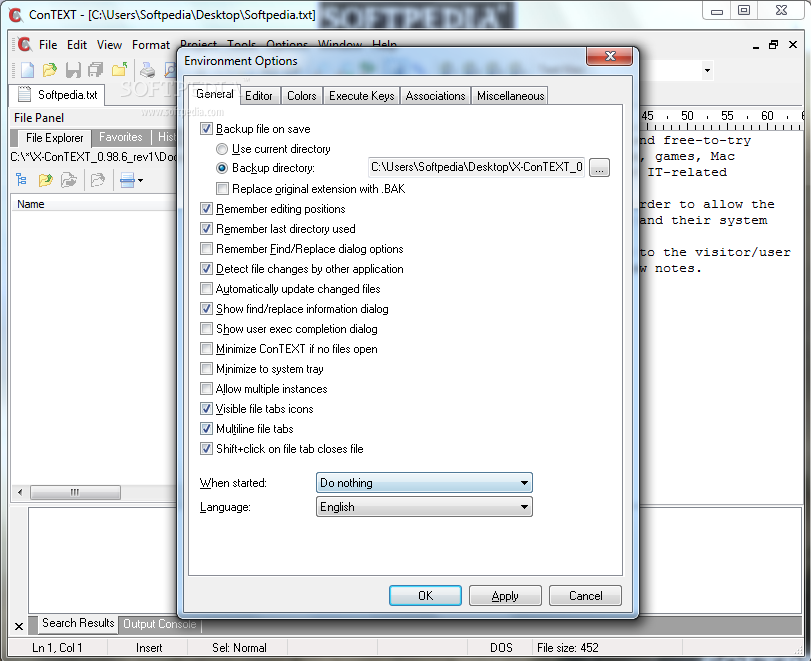Enable Show user exec completion dialog
811x661 pixels.
pos(206,328)
